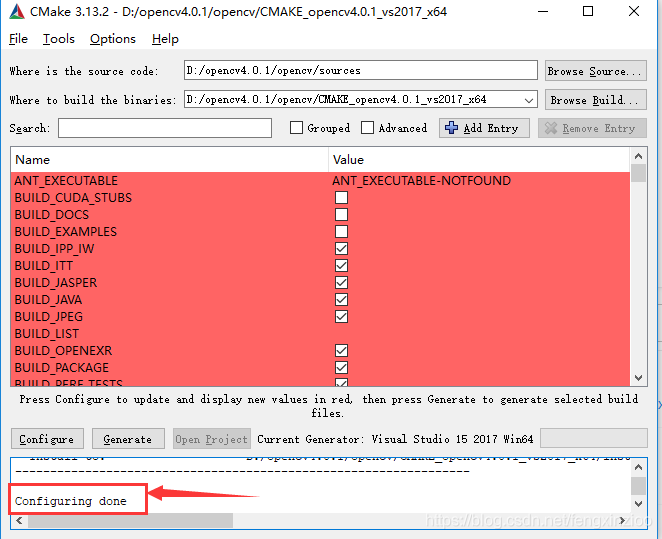
Task: Click output log horizontal scrollbar thumb
Action: point(130,520)
